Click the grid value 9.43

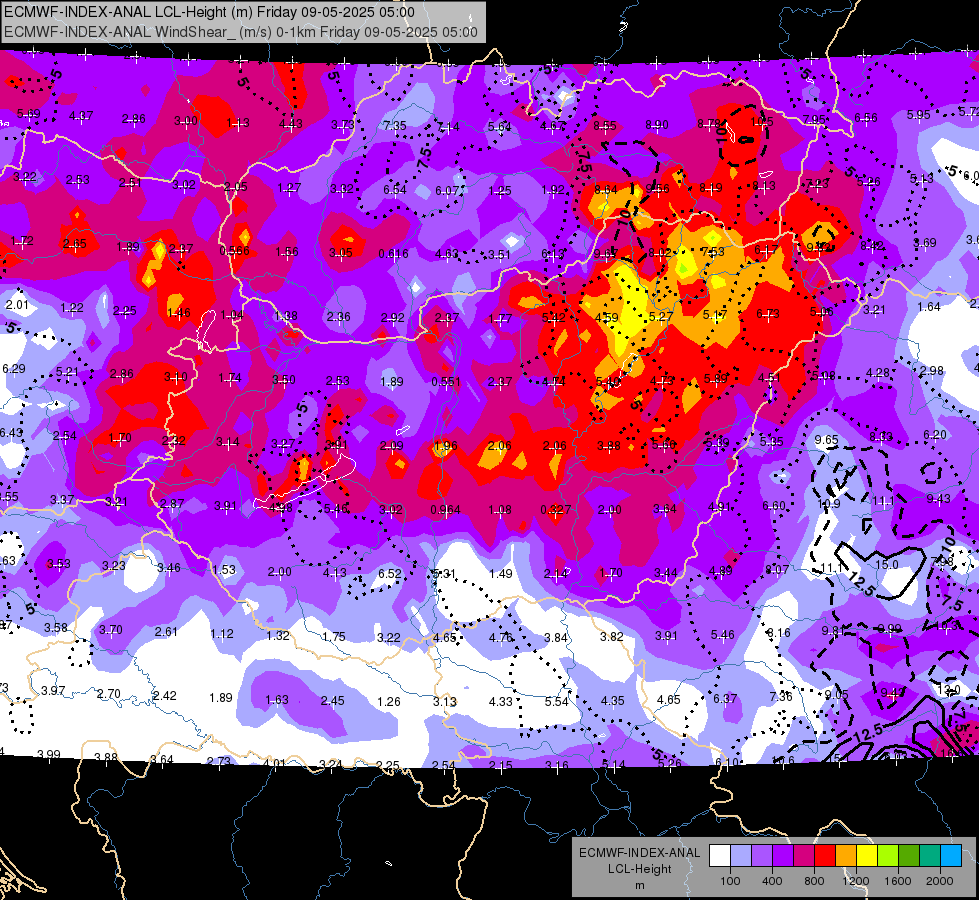click(x=938, y=498)
